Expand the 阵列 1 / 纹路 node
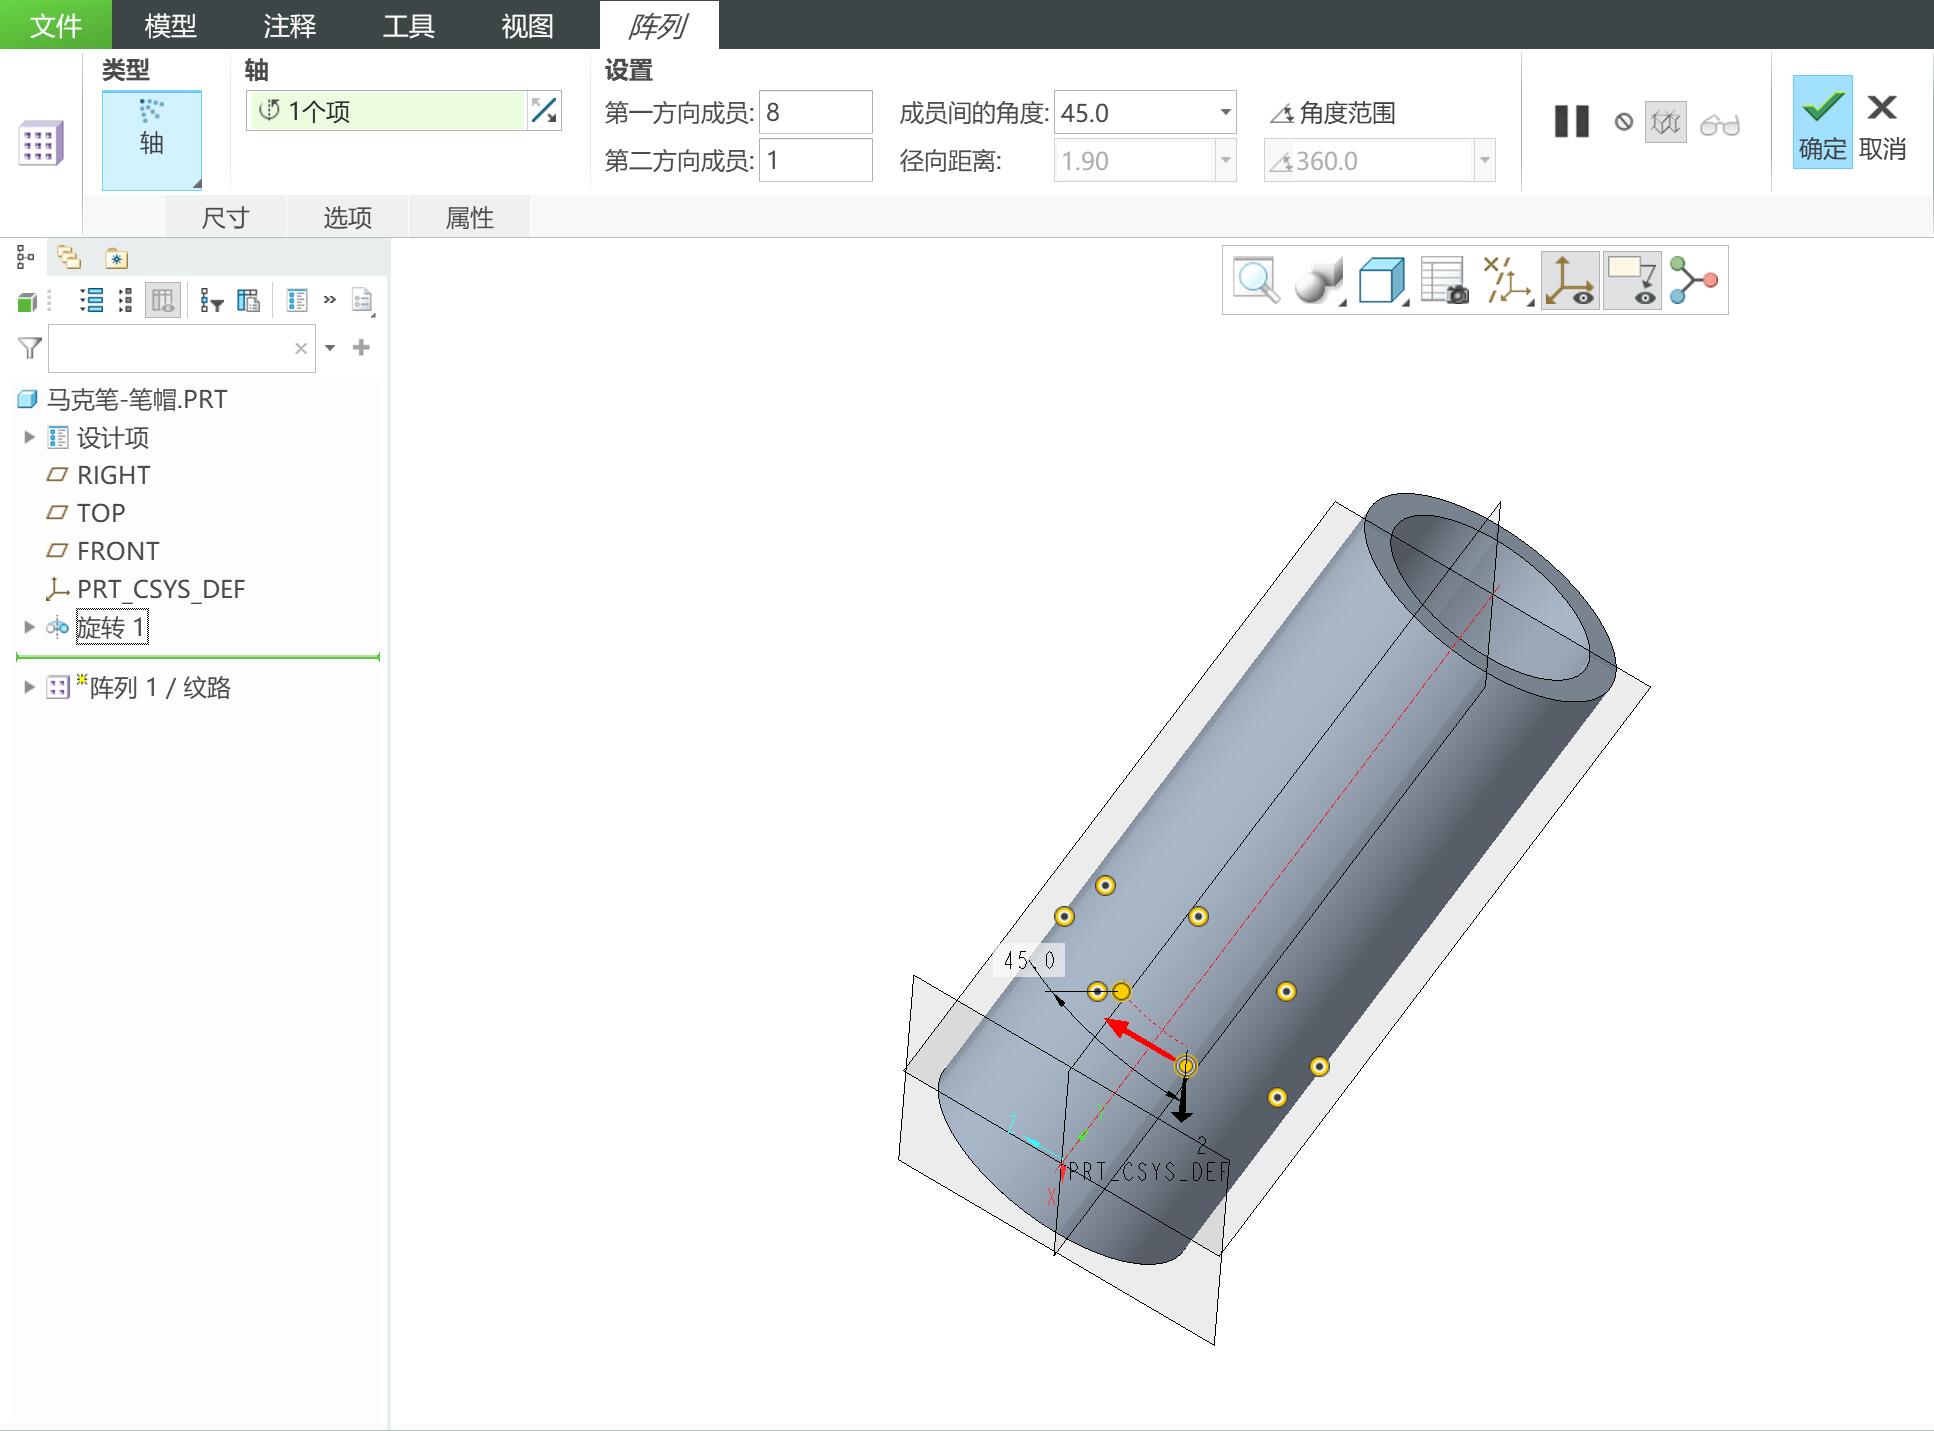 [x=29, y=687]
